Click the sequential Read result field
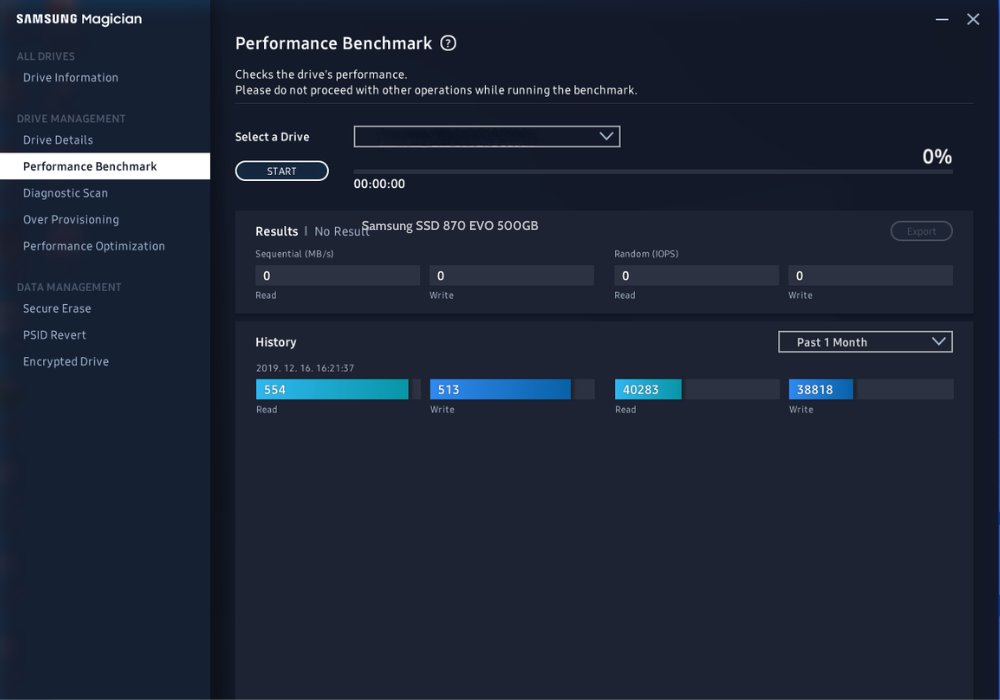Viewport: 1000px width, 700px height. 337,275
